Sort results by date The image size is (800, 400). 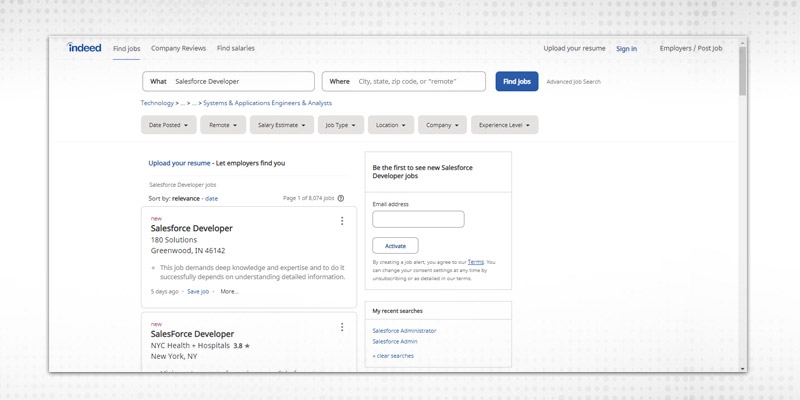pyautogui.click(x=212, y=199)
